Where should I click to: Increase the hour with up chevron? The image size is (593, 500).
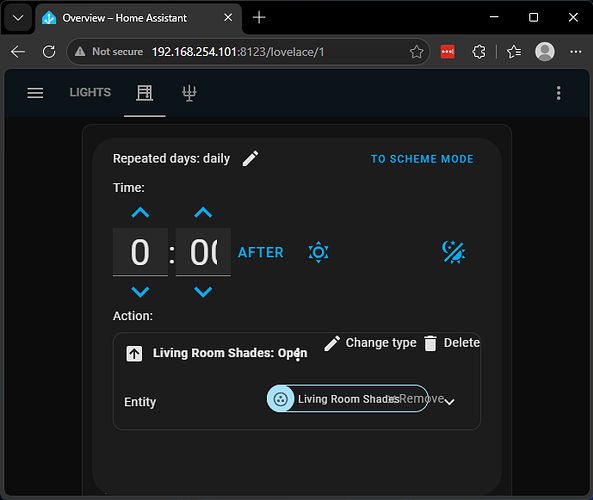pos(140,213)
